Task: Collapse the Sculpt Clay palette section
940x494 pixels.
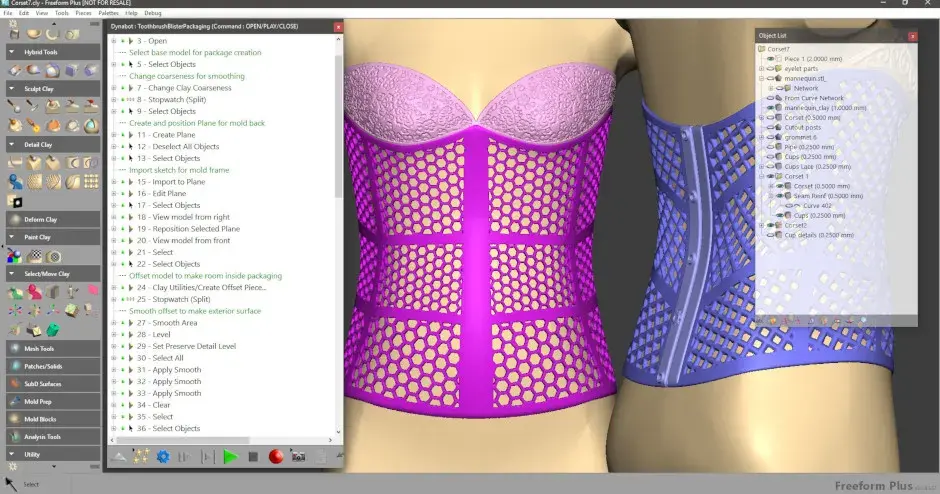Action: point(12,86)
